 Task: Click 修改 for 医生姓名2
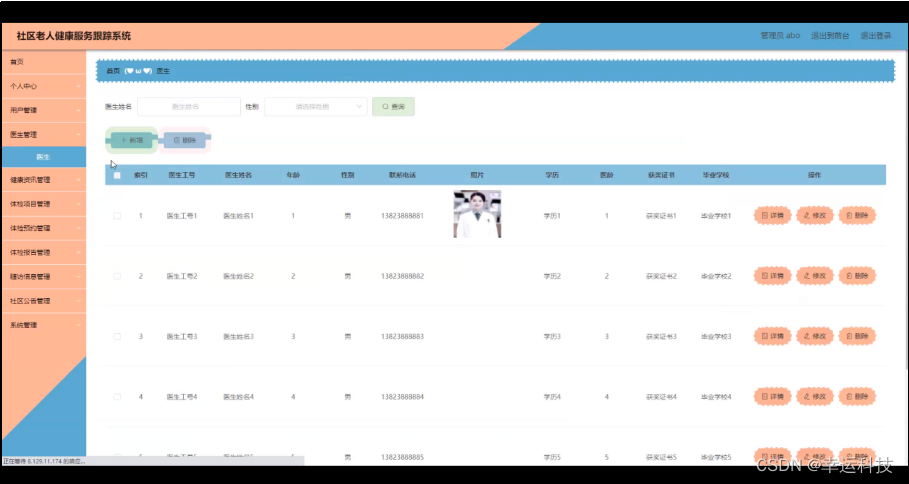[x=815, y=276]
